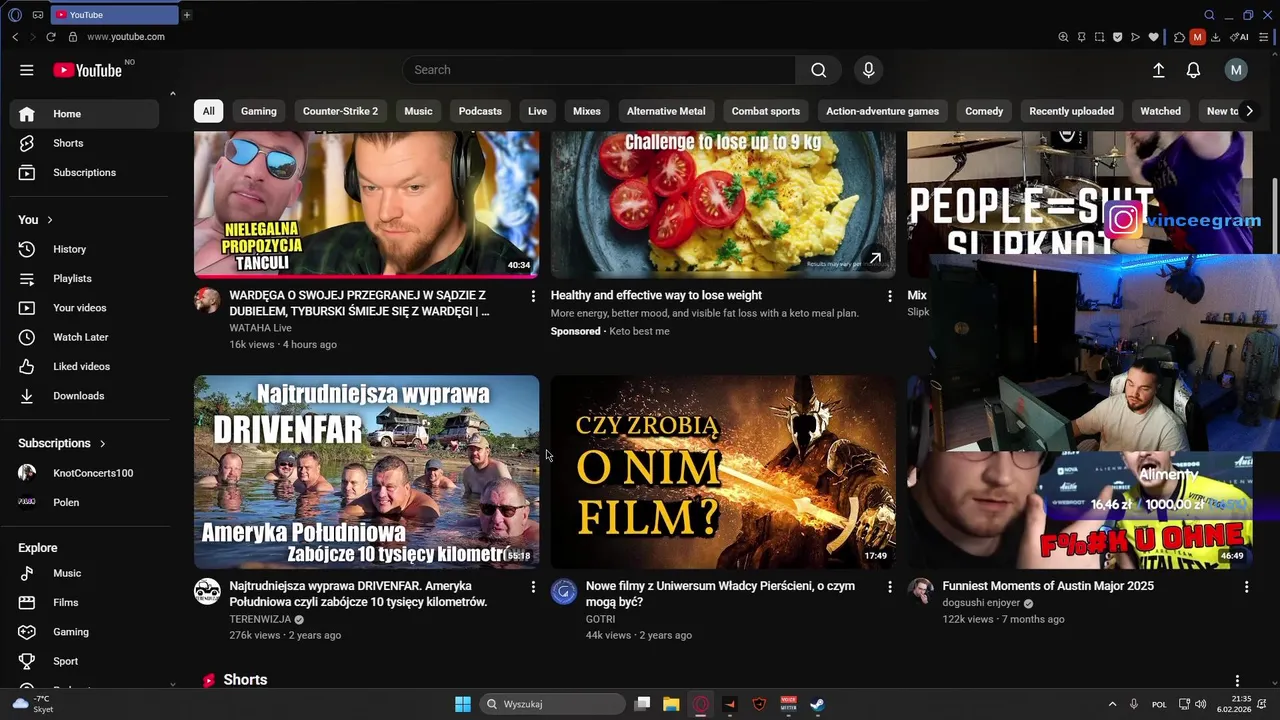Open the AI assistant button in toolbar
The image size is (1280, 720).
(1239, 37)
